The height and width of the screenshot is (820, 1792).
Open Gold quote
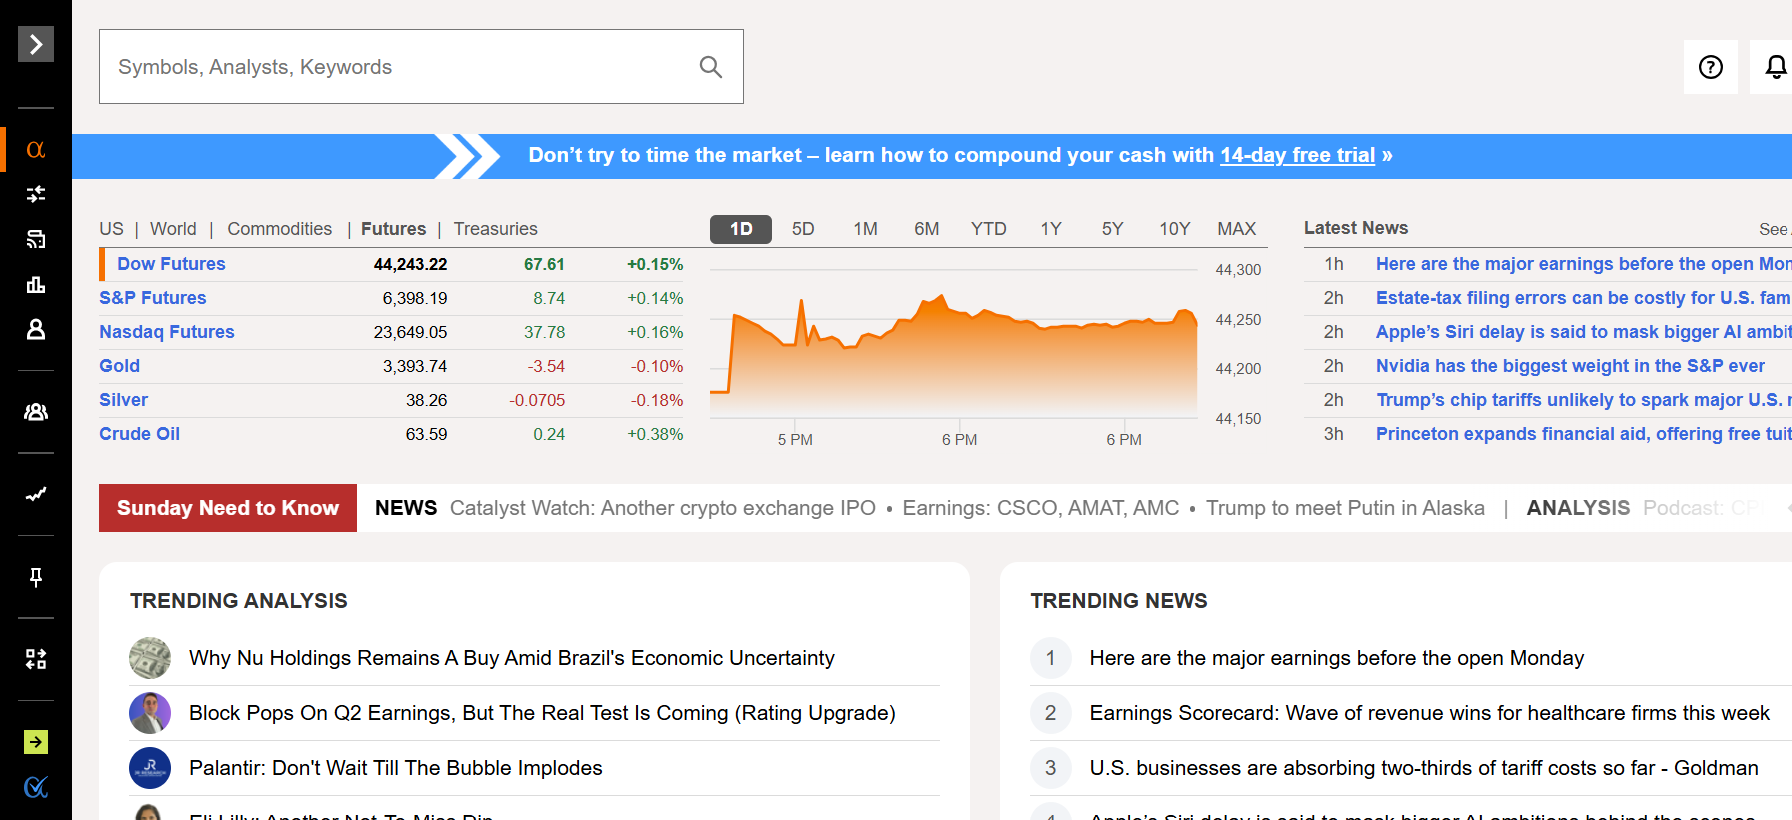pos(119,366)
